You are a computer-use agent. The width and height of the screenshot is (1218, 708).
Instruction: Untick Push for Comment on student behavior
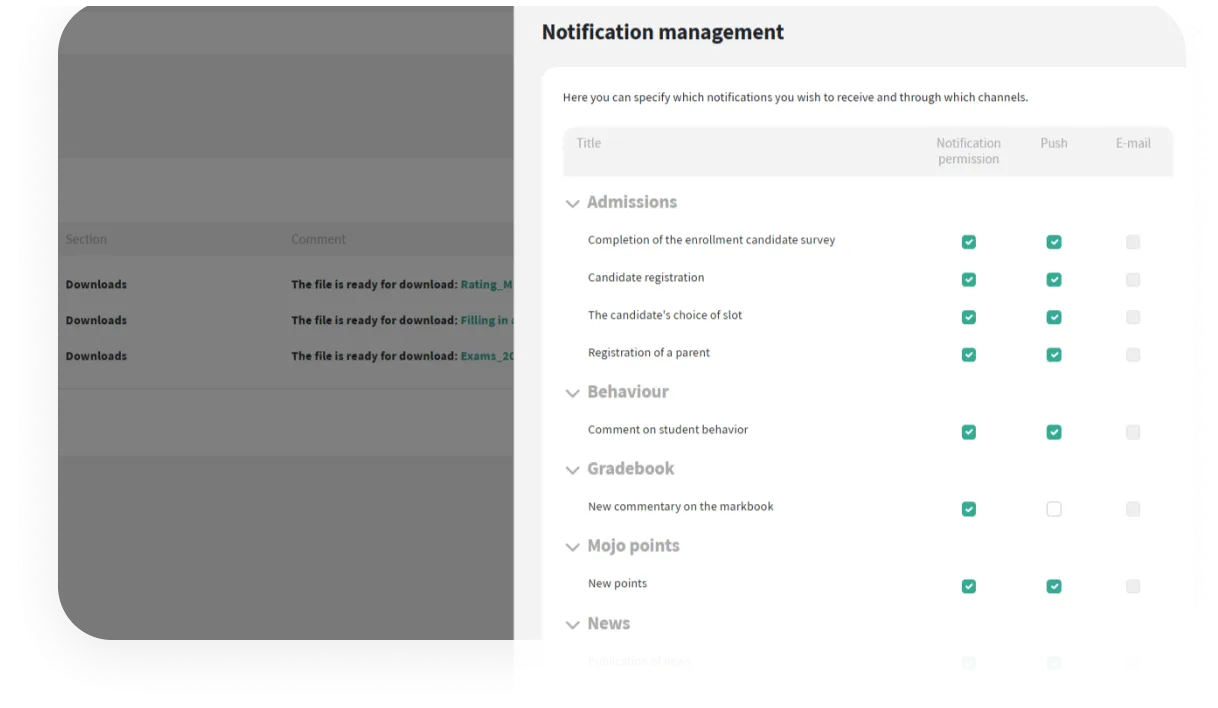[x=1054, y=432]
